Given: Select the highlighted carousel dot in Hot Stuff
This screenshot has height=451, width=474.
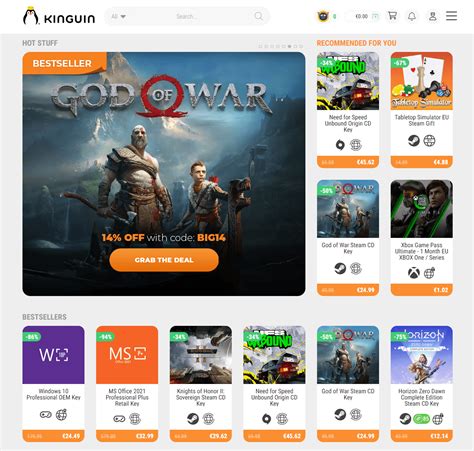Looking at the screenshot, I should click(x=289, y=46).
